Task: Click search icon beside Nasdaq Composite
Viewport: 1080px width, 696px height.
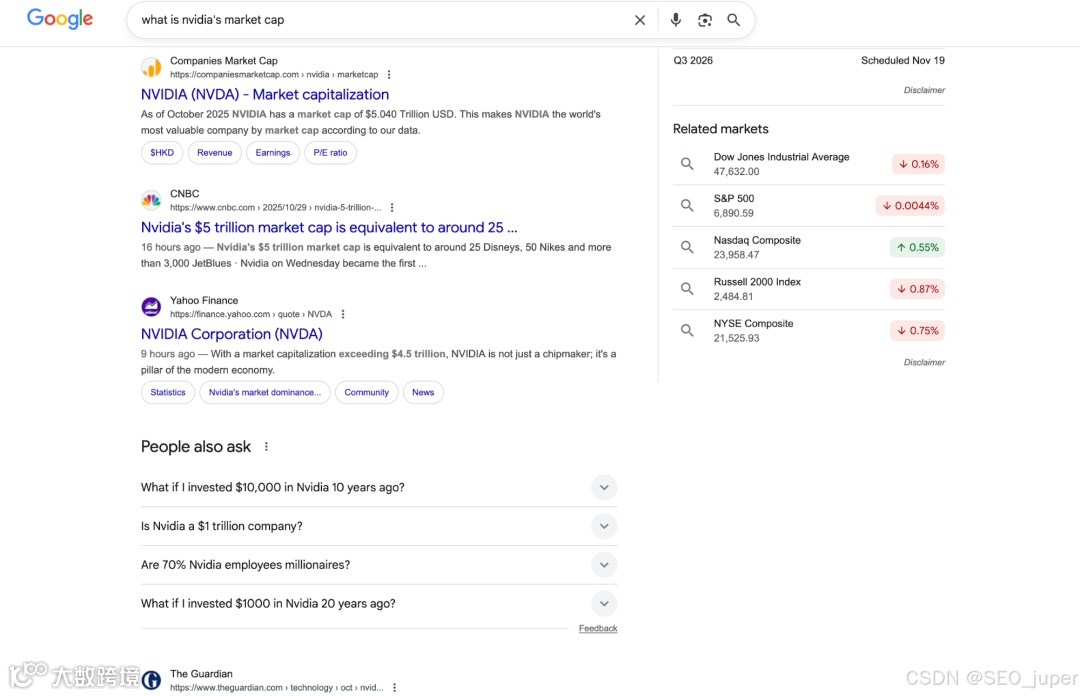Action: pyautogui.click(x=687, y=247)
